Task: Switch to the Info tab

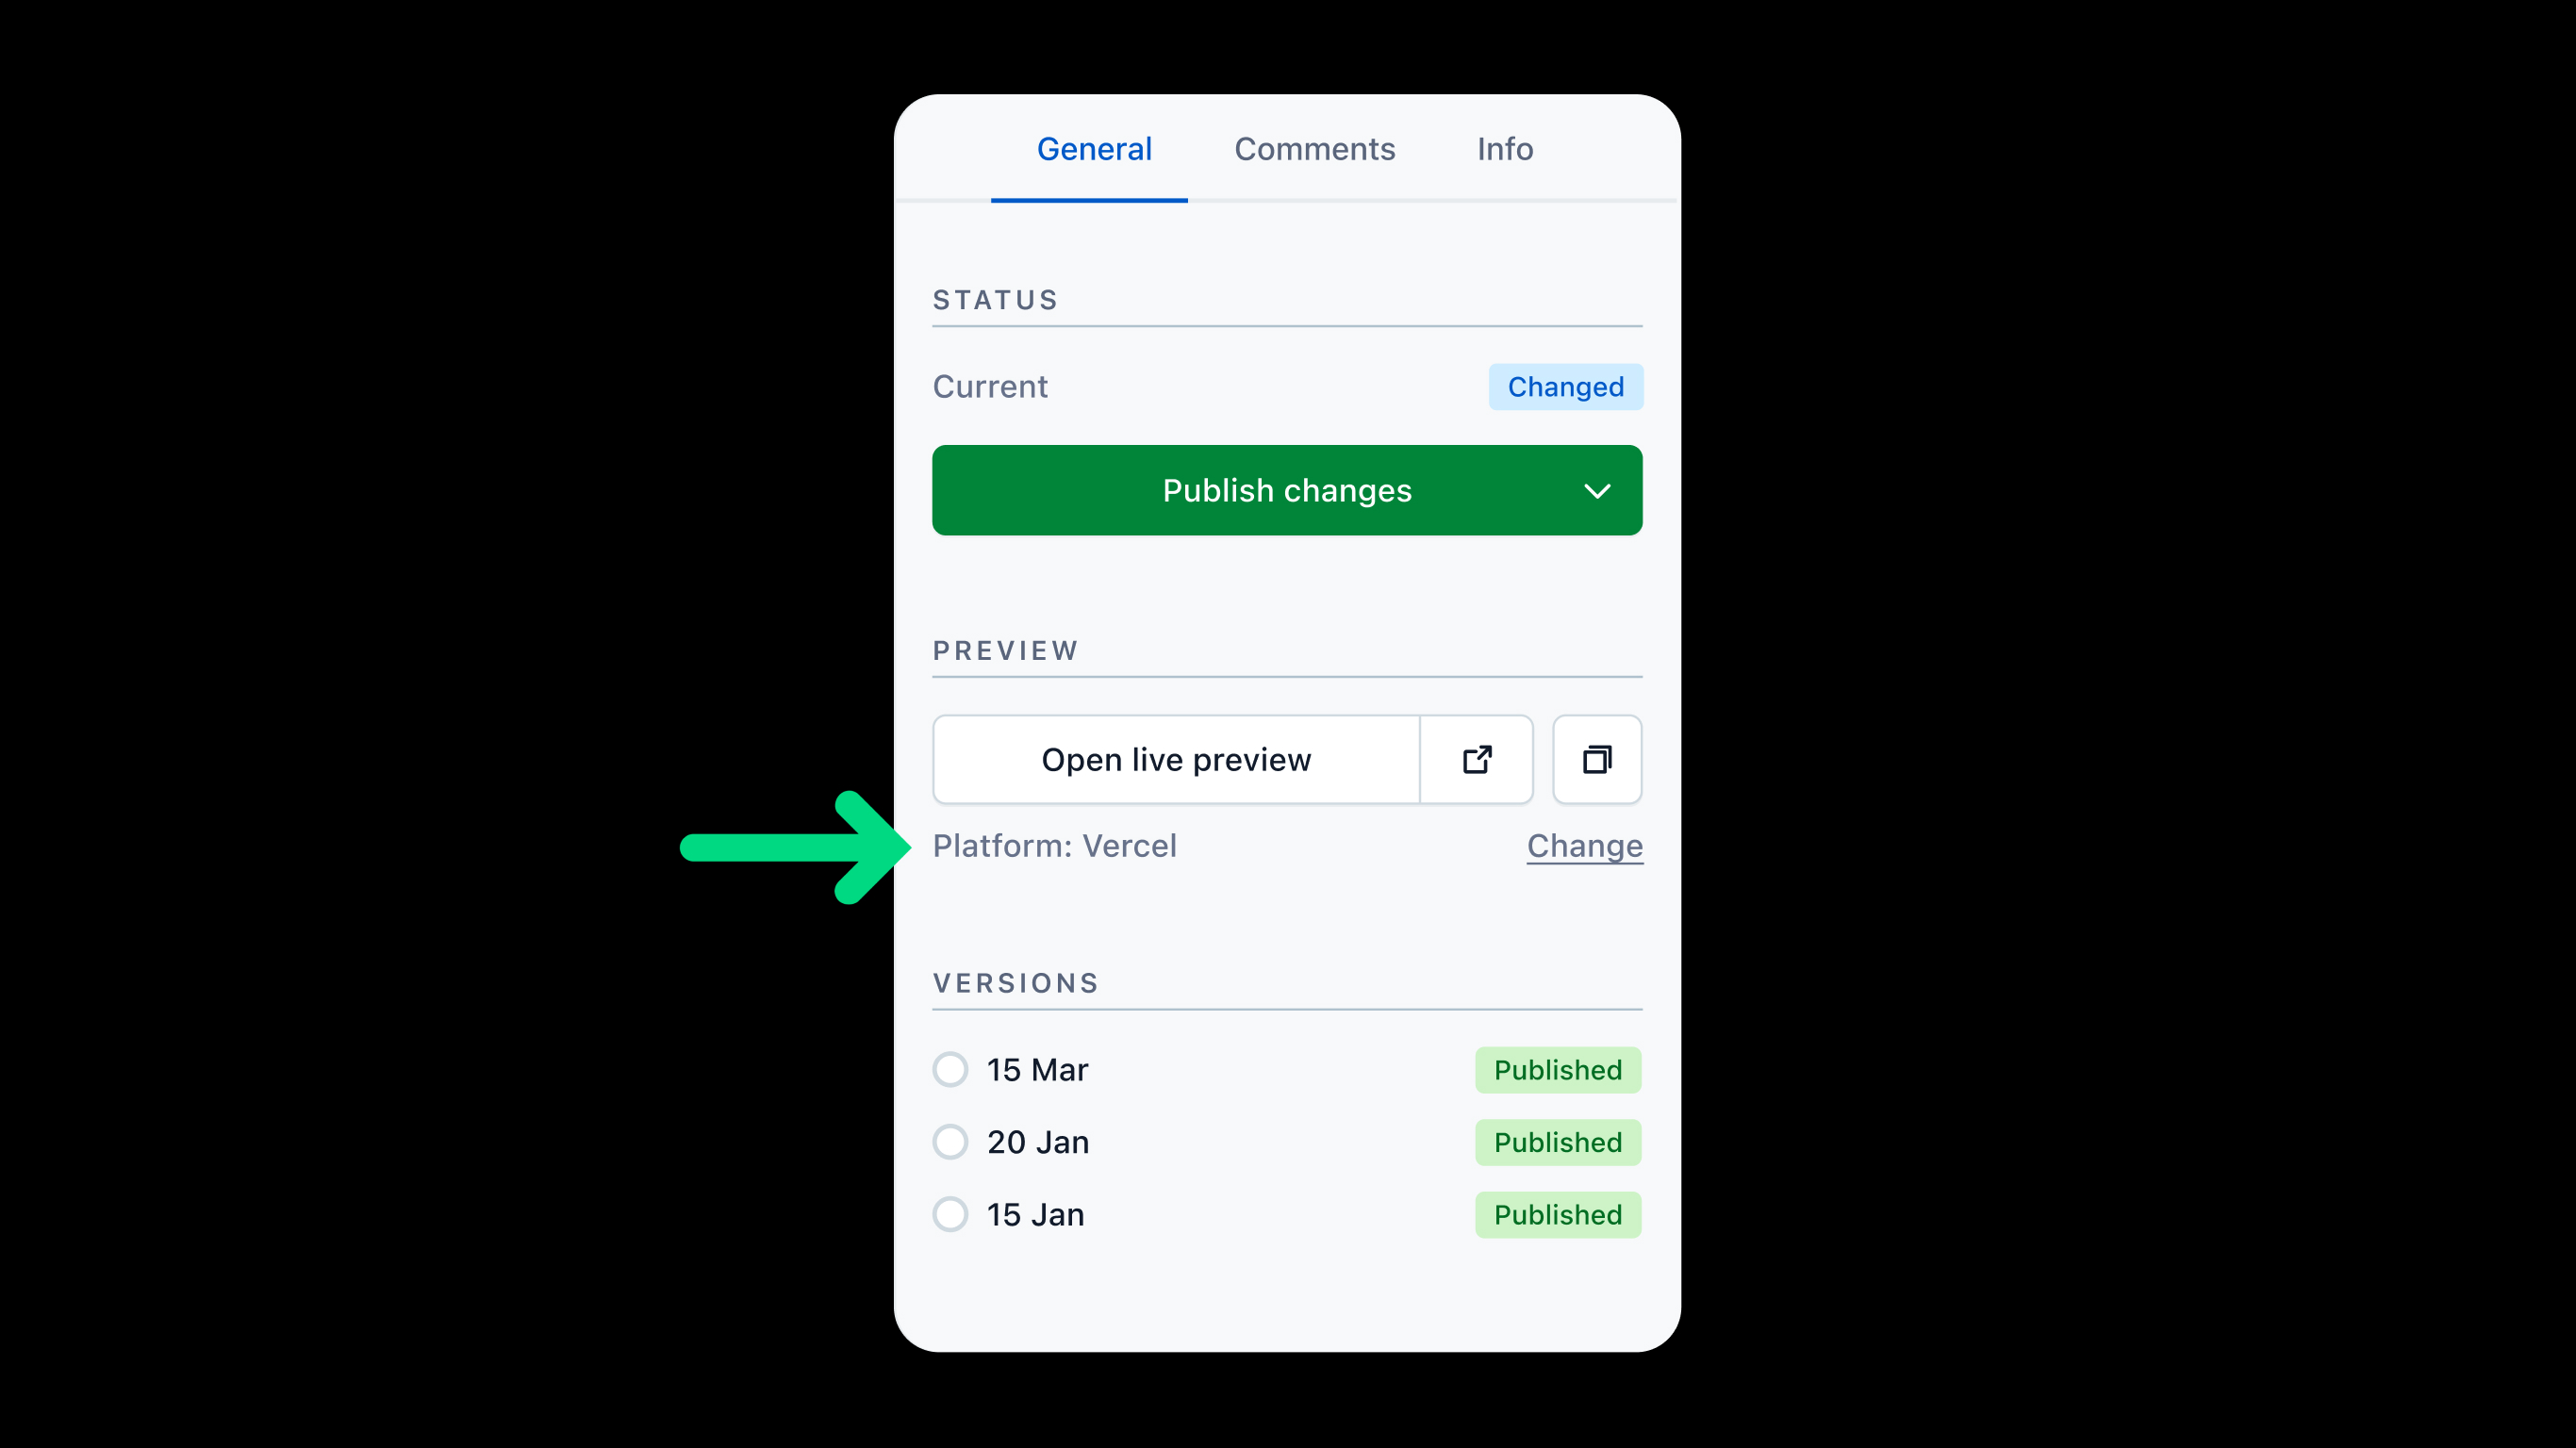Action: coord(1504,149)
